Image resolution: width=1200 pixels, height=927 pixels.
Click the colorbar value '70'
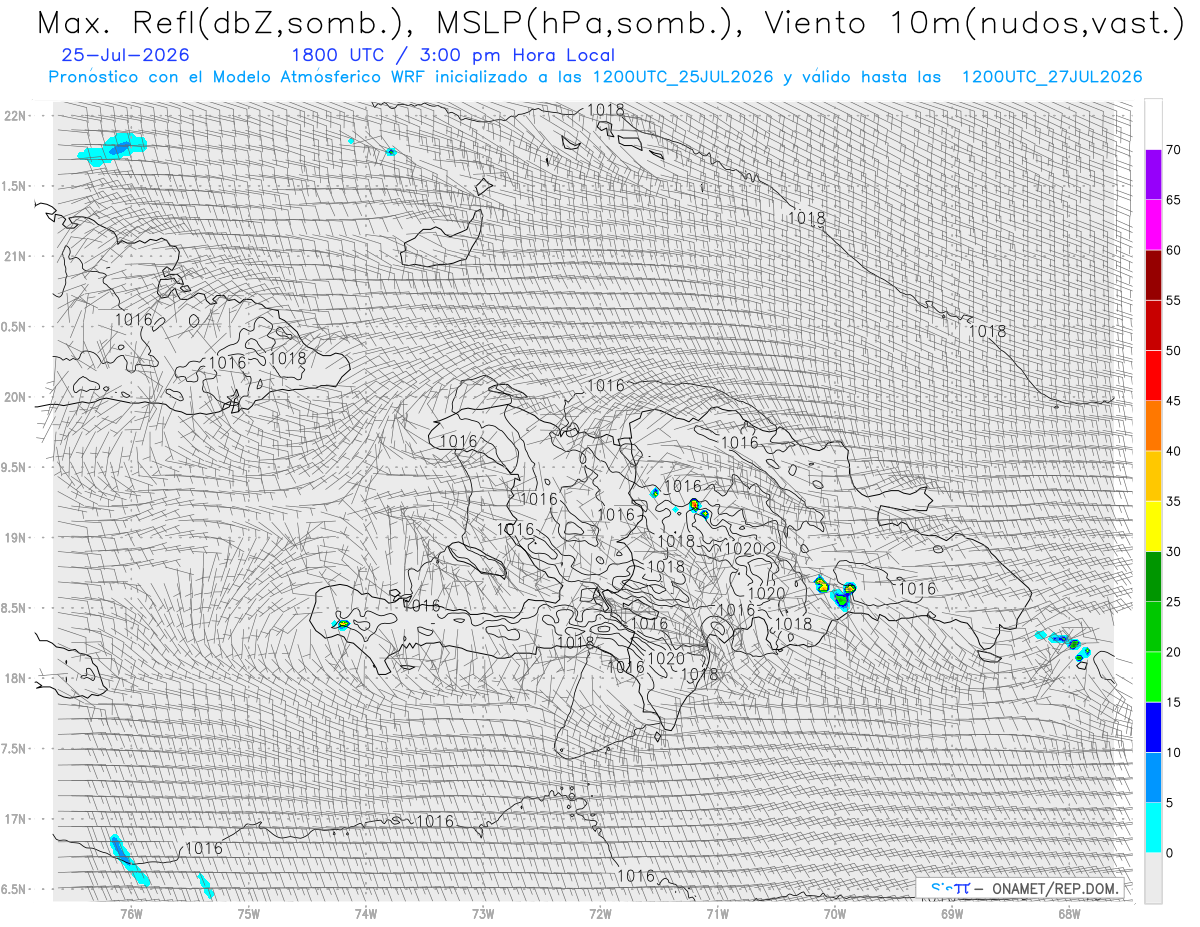point(1173,150)
